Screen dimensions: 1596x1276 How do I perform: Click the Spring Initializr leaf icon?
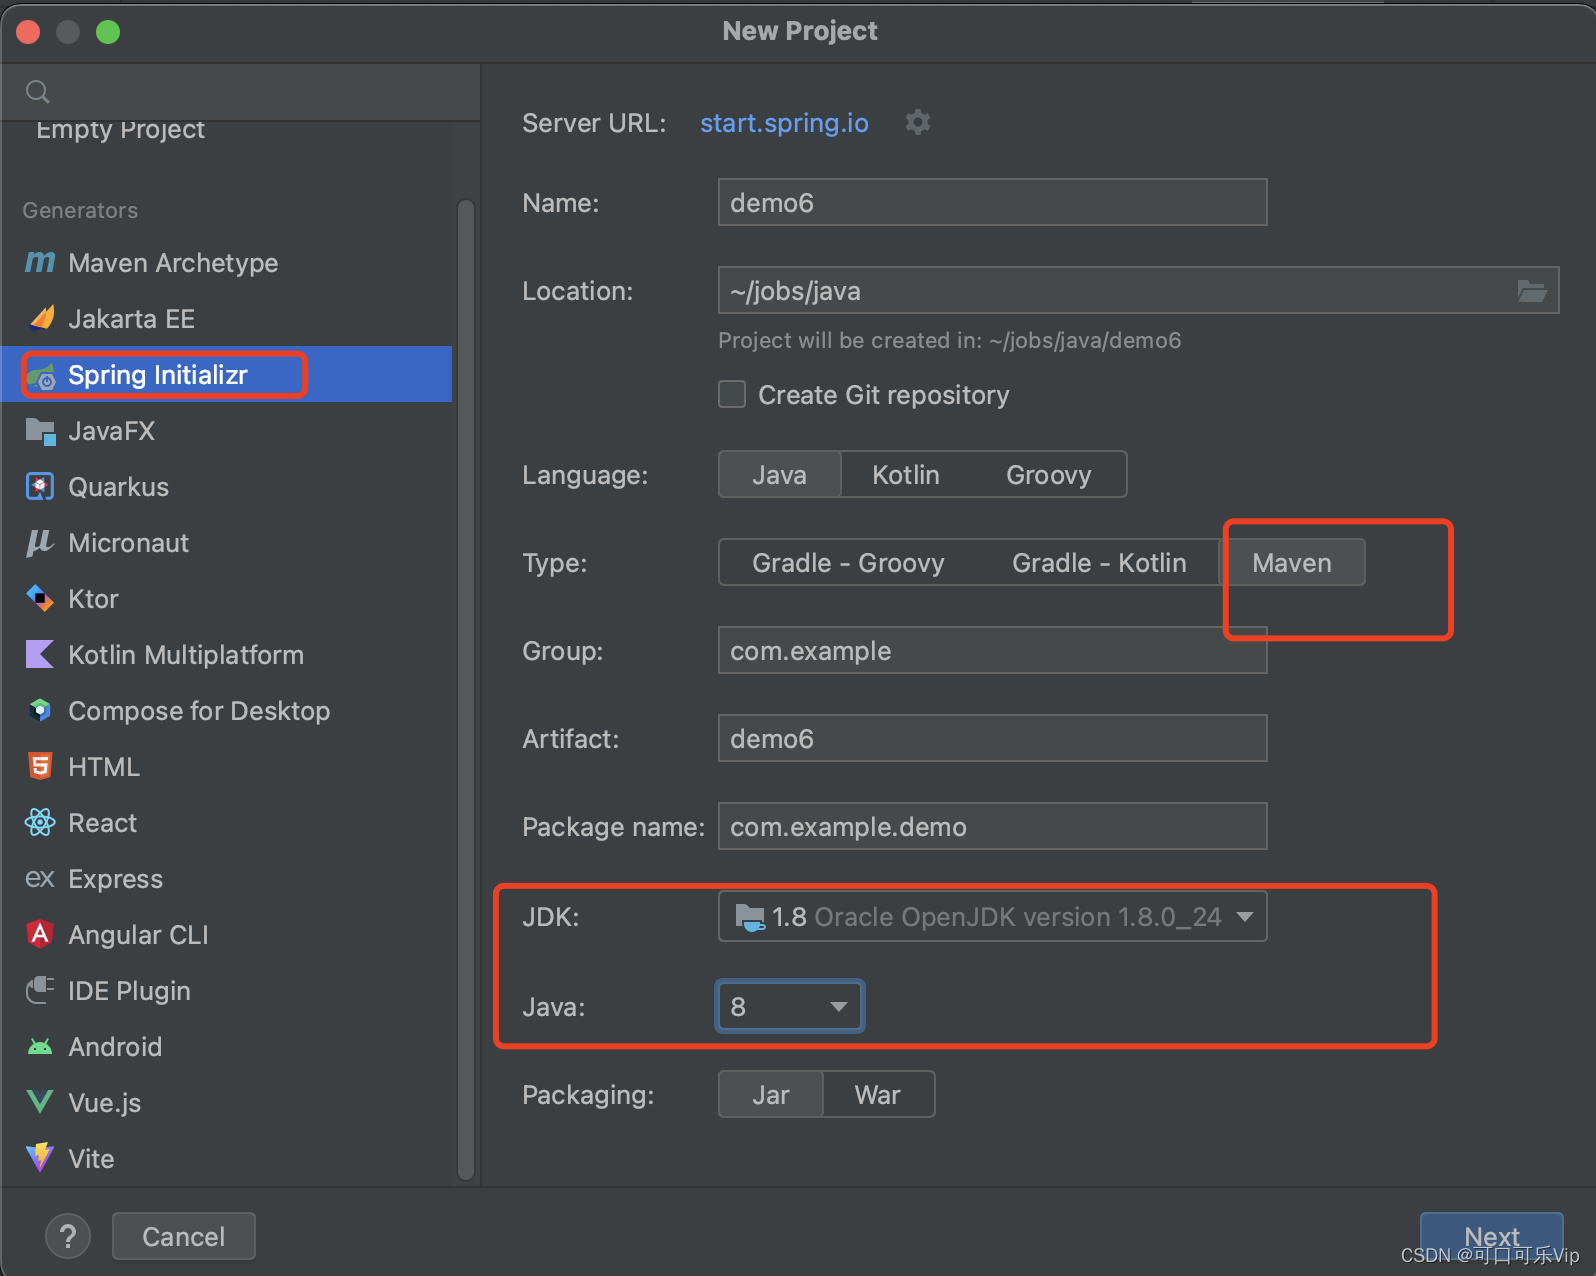pos(40,376)
